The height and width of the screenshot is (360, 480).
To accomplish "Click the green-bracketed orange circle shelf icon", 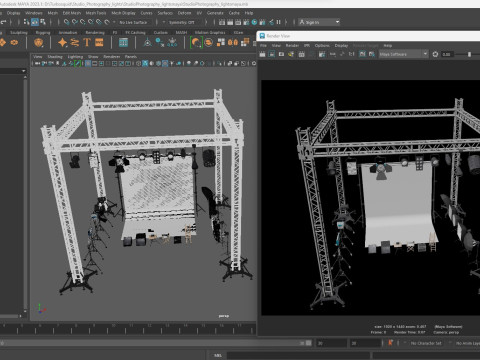I will click(196, 42).
